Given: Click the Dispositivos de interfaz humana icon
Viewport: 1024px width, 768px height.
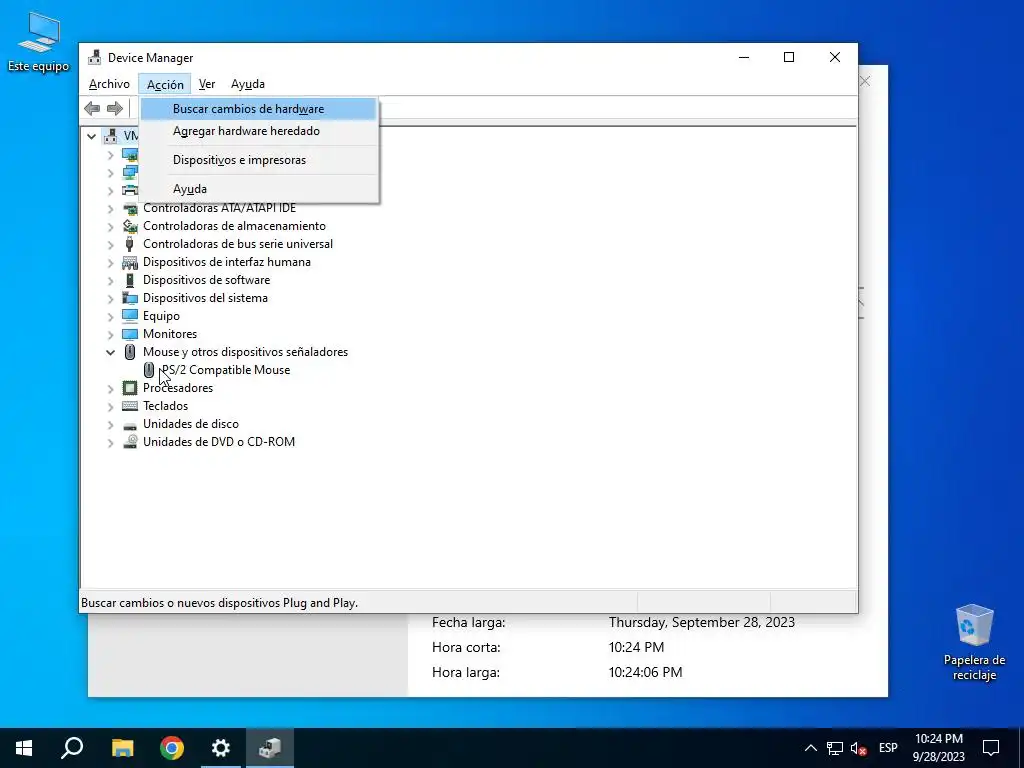Looking at the screenshot, I should click(130, 262).
